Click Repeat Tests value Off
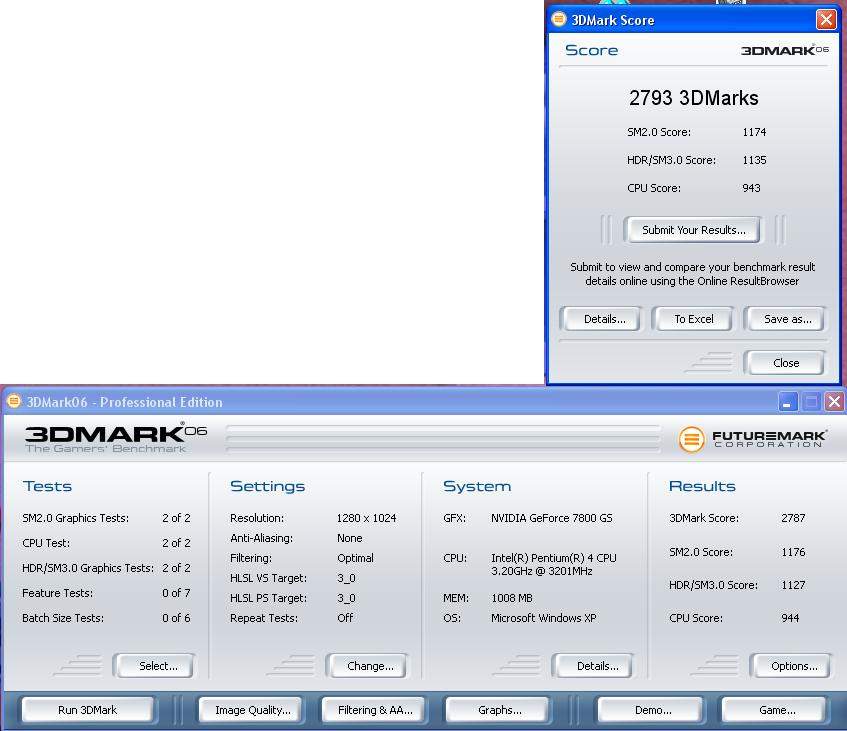The height and width of the screenshot is (731, 847). (345, 618)
